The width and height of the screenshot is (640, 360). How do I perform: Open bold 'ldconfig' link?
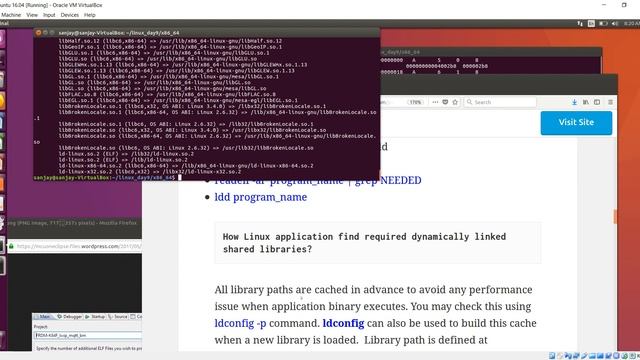[x=343, y=323]
